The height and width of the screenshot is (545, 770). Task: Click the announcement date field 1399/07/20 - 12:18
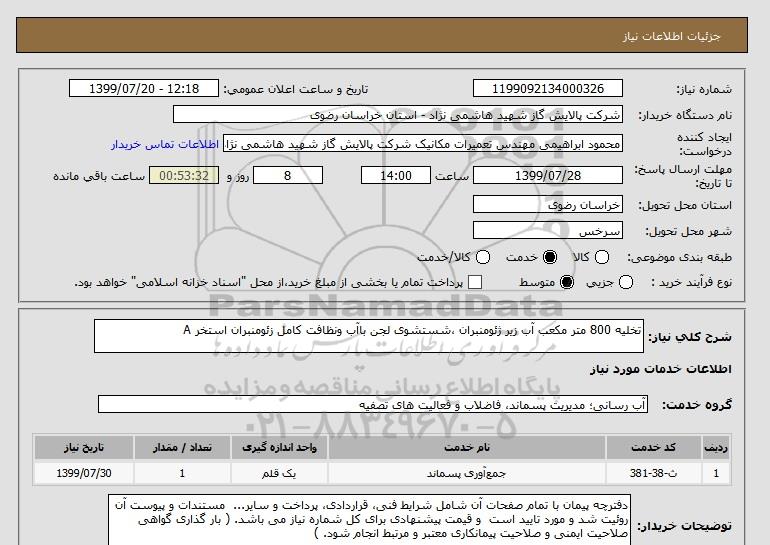pos(144,88)
